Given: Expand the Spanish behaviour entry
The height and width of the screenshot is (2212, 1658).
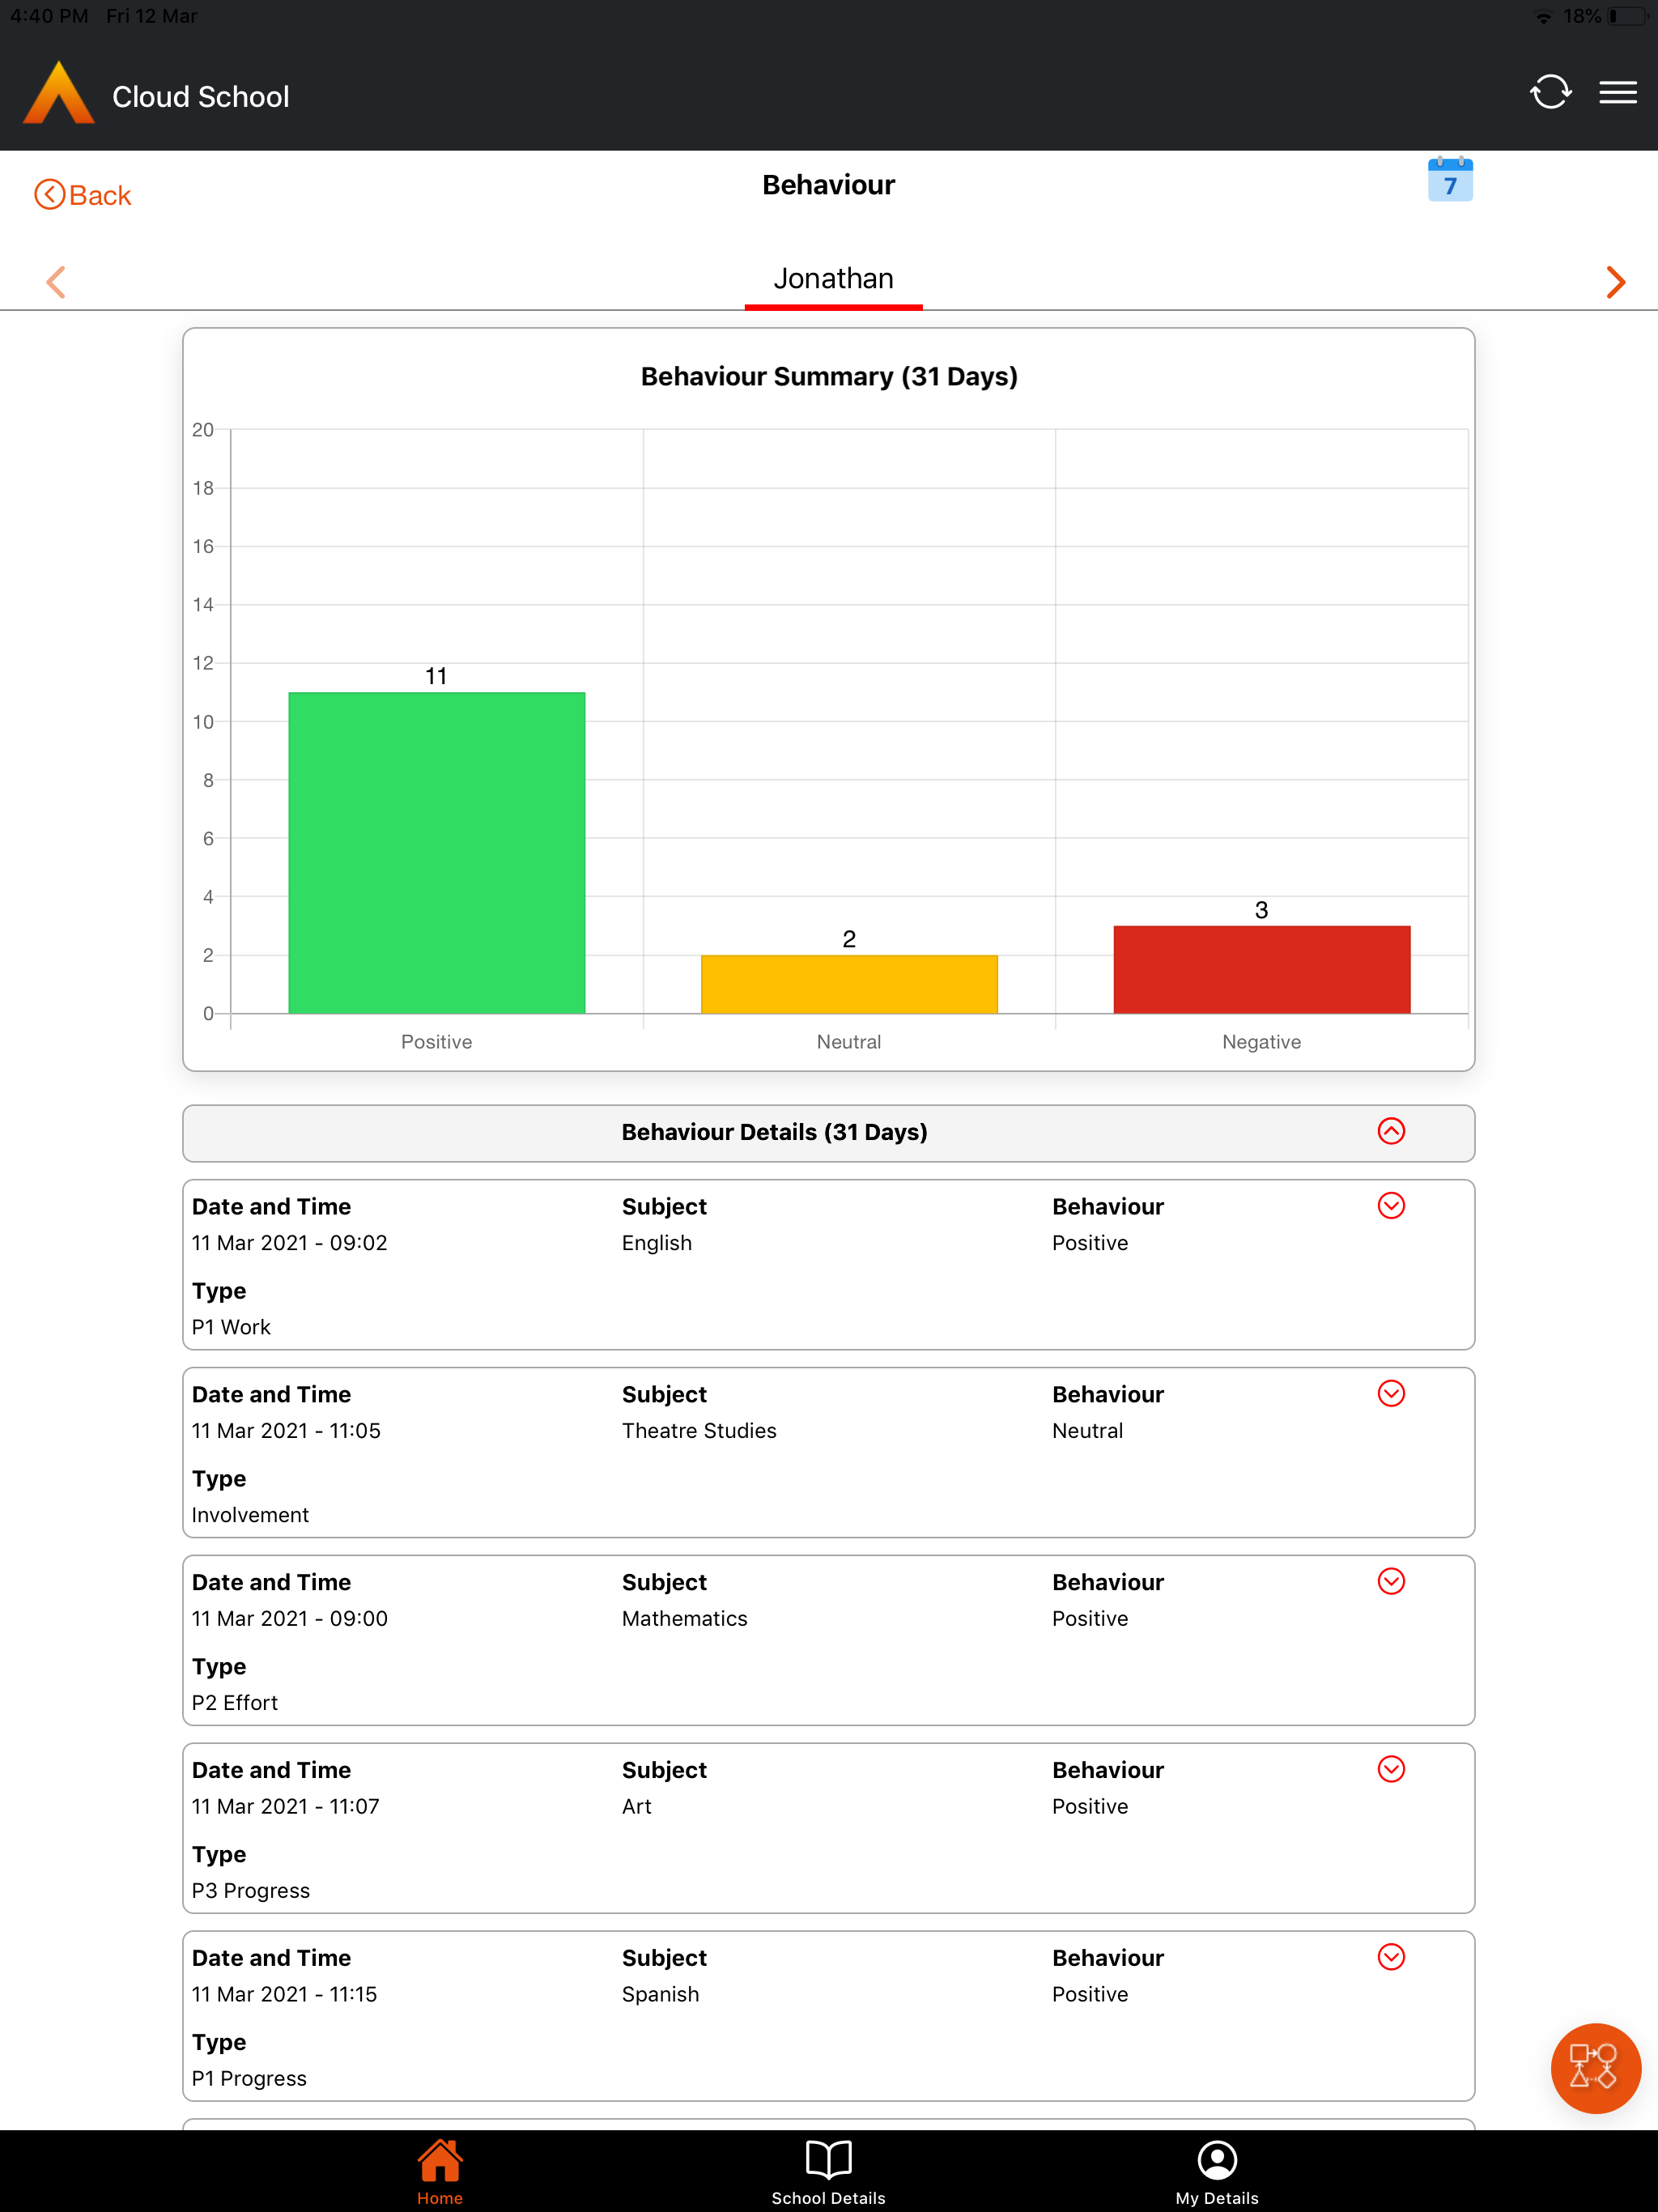Looking at the screenshot, I should click(1391, 1958).
